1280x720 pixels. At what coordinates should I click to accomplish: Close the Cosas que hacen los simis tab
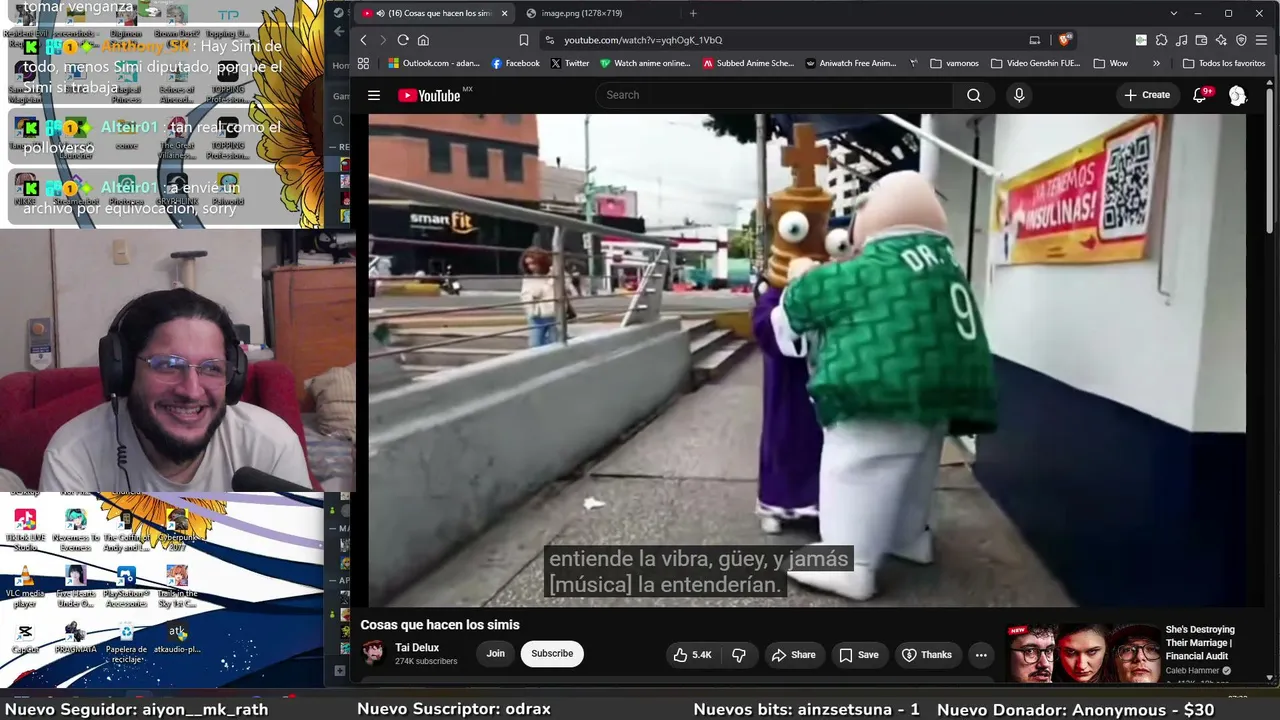[x=504, y=13]
